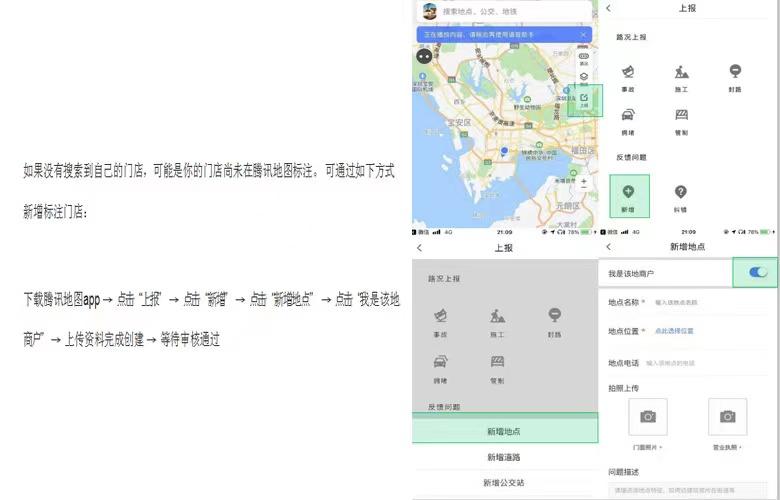Tap the profile avatar on the map screen
Screen dimensions: 780x500
[x=429, y=11]
